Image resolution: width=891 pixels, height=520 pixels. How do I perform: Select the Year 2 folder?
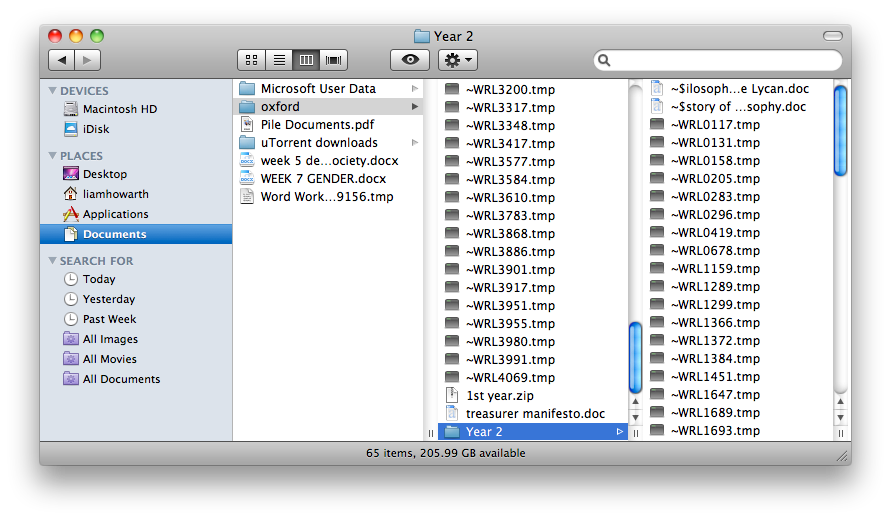(x=532, y=432)
